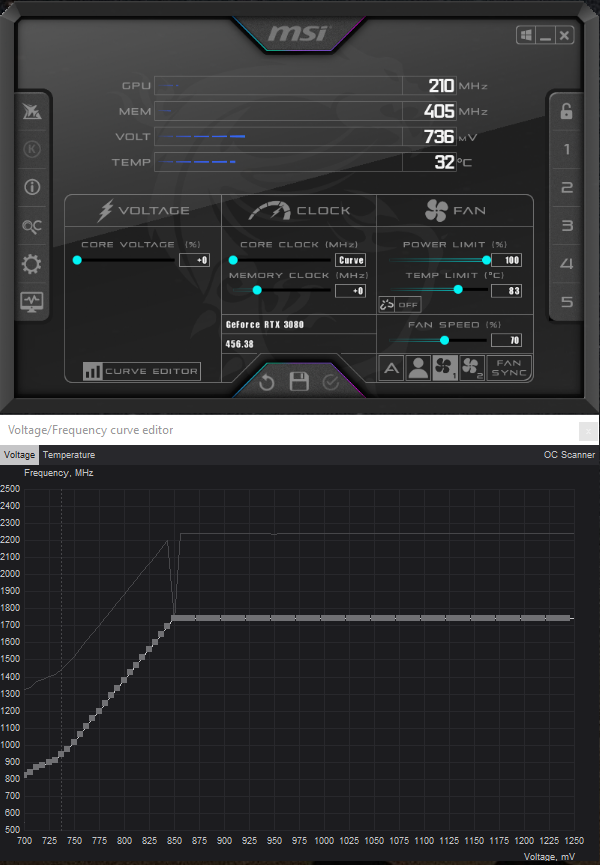
Task: Click the temp limit slider handle
Action: click(x=458, y=290)
